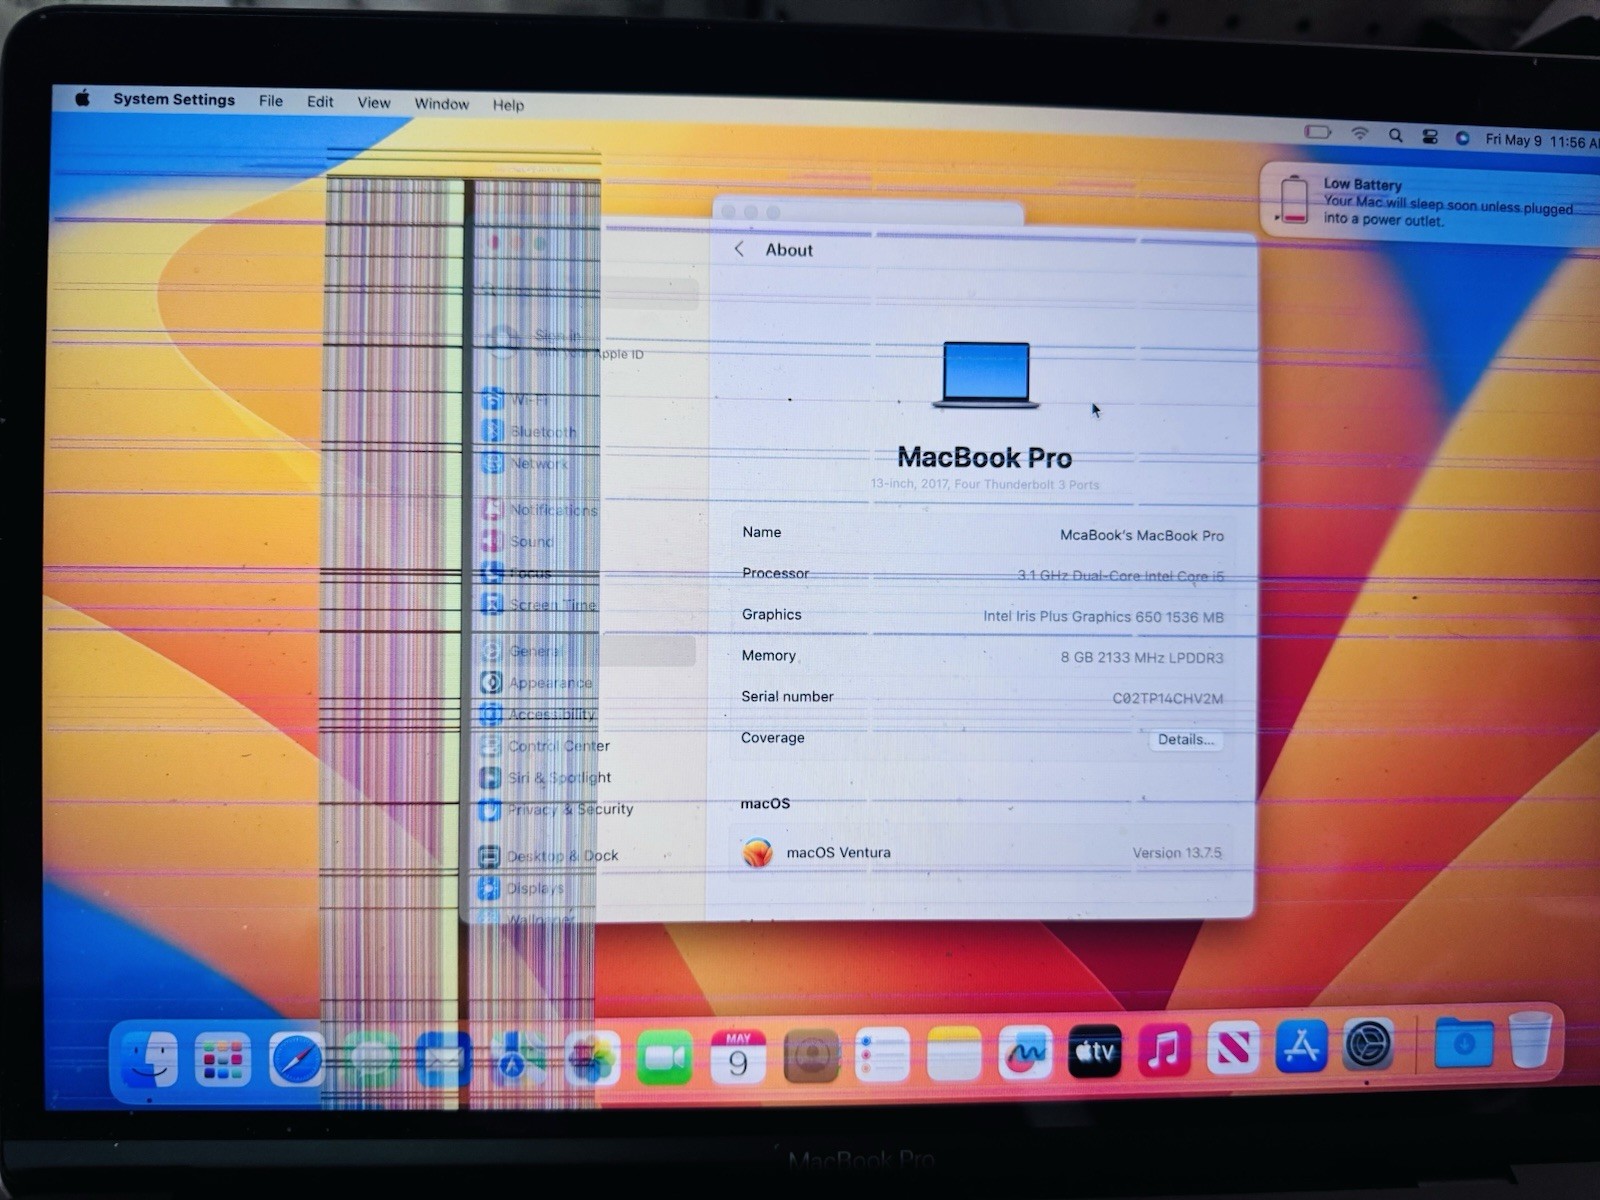The height and width of the screenshot is (1200, 1600).
Task: Open Contacts from the Dock
Action: point(811,1056)
